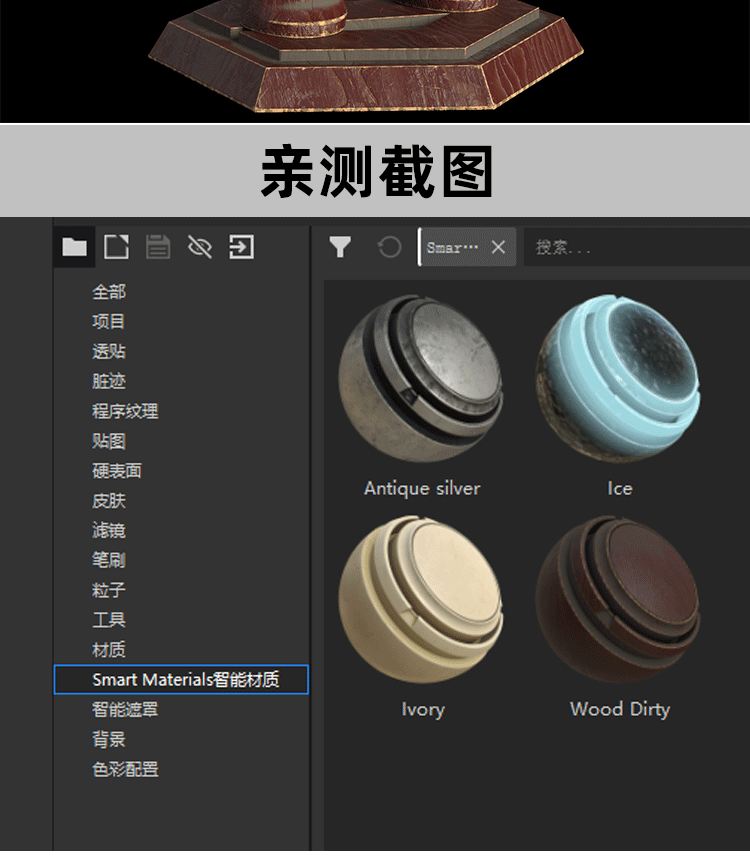Select the Ice smart material
This screenshot has width=750, height=864.
[619, 378]
